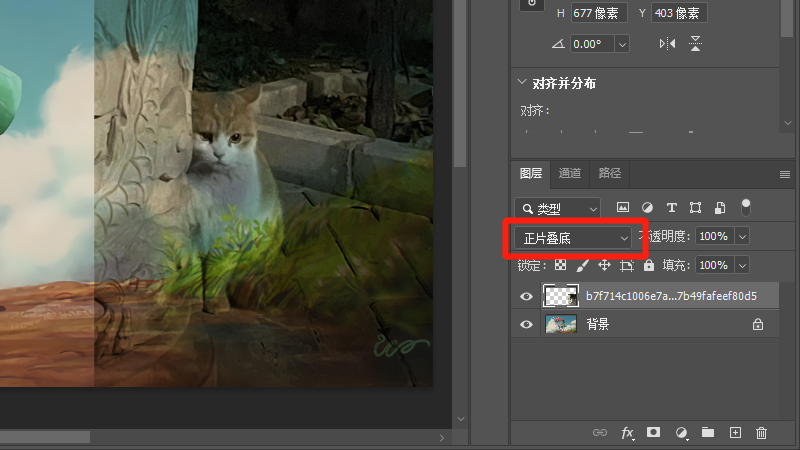Toggle the layer filter on/off switch
The image size is (800, 450).
pyautogui.click(x=746, y=207)
